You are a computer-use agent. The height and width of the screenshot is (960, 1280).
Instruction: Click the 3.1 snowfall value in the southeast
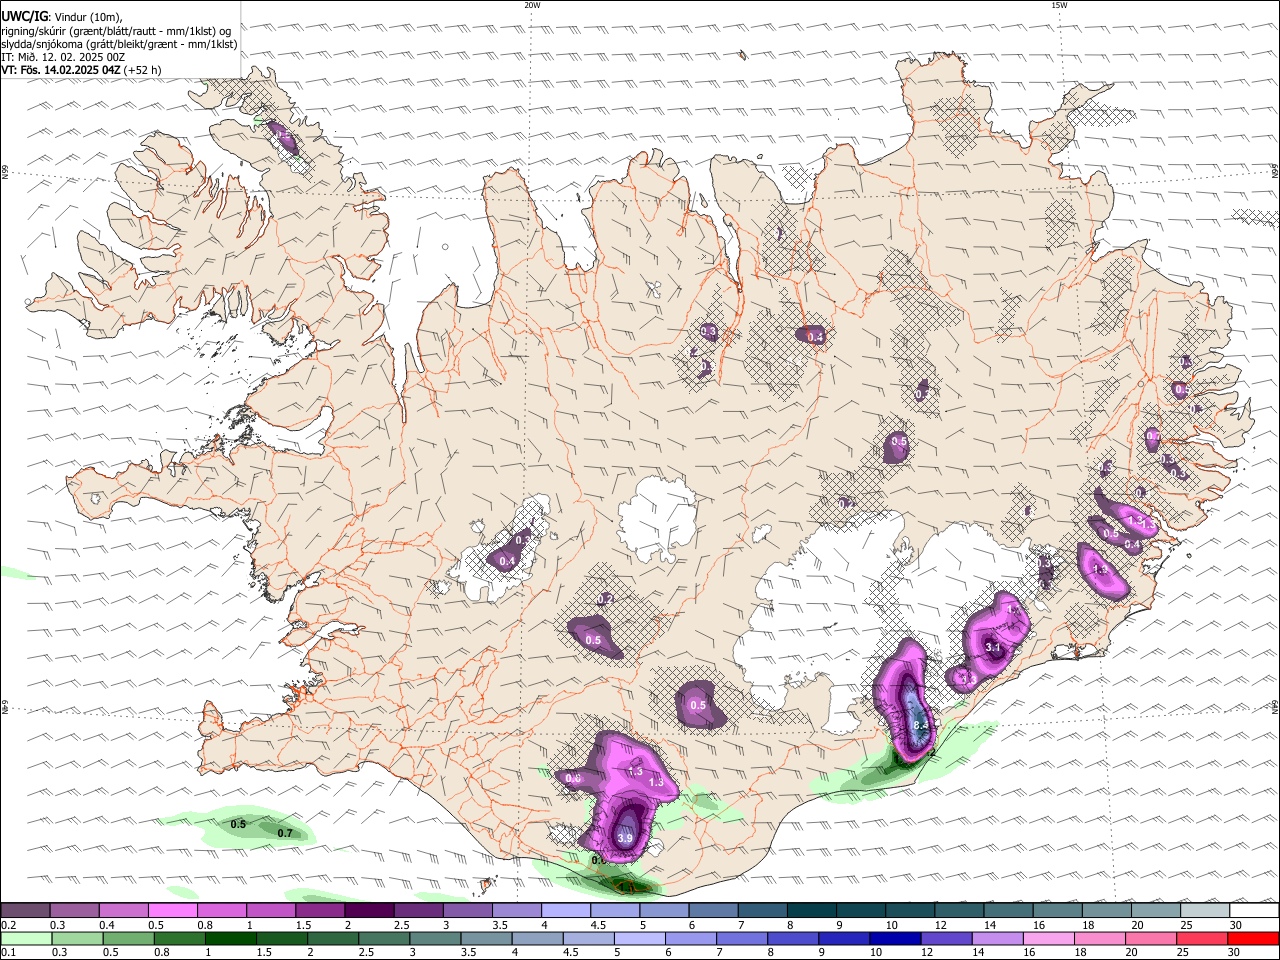tap(993, 648)
